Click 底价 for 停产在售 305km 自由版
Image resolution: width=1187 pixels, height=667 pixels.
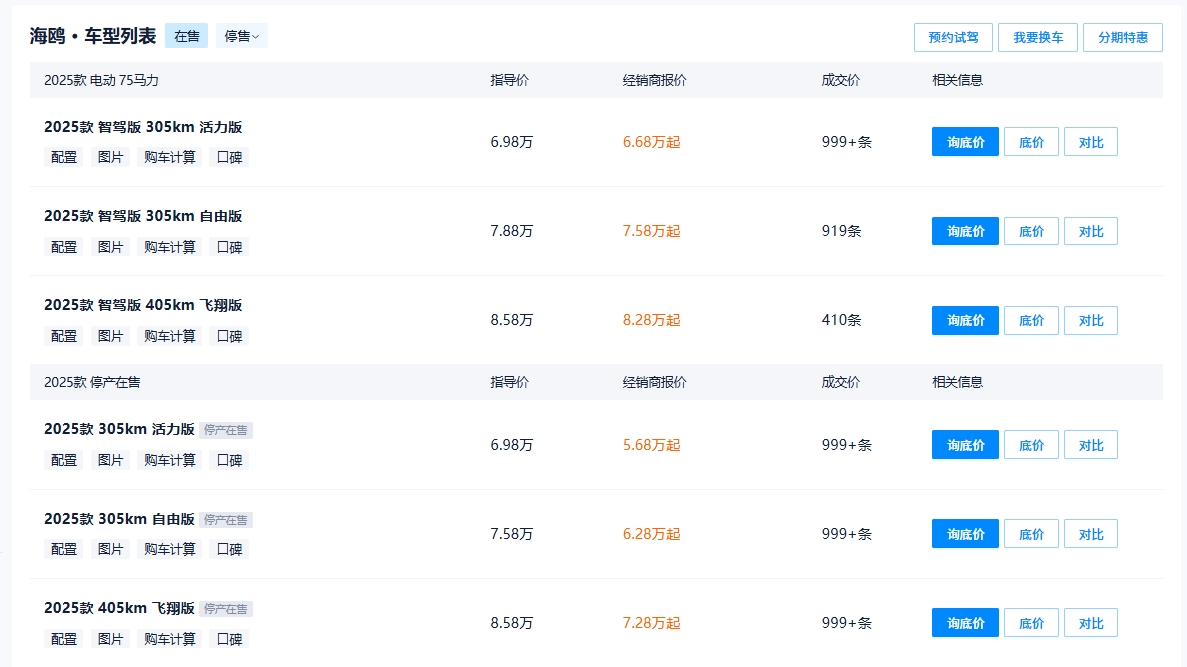[1031, 534]
